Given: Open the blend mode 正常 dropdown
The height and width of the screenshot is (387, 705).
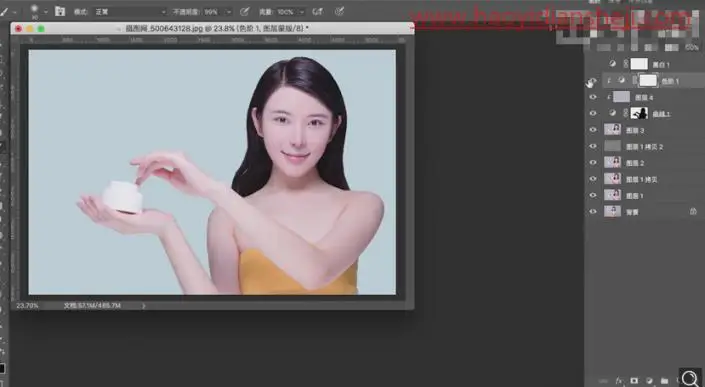Looking at the screenshot, I should coord(129,12).
